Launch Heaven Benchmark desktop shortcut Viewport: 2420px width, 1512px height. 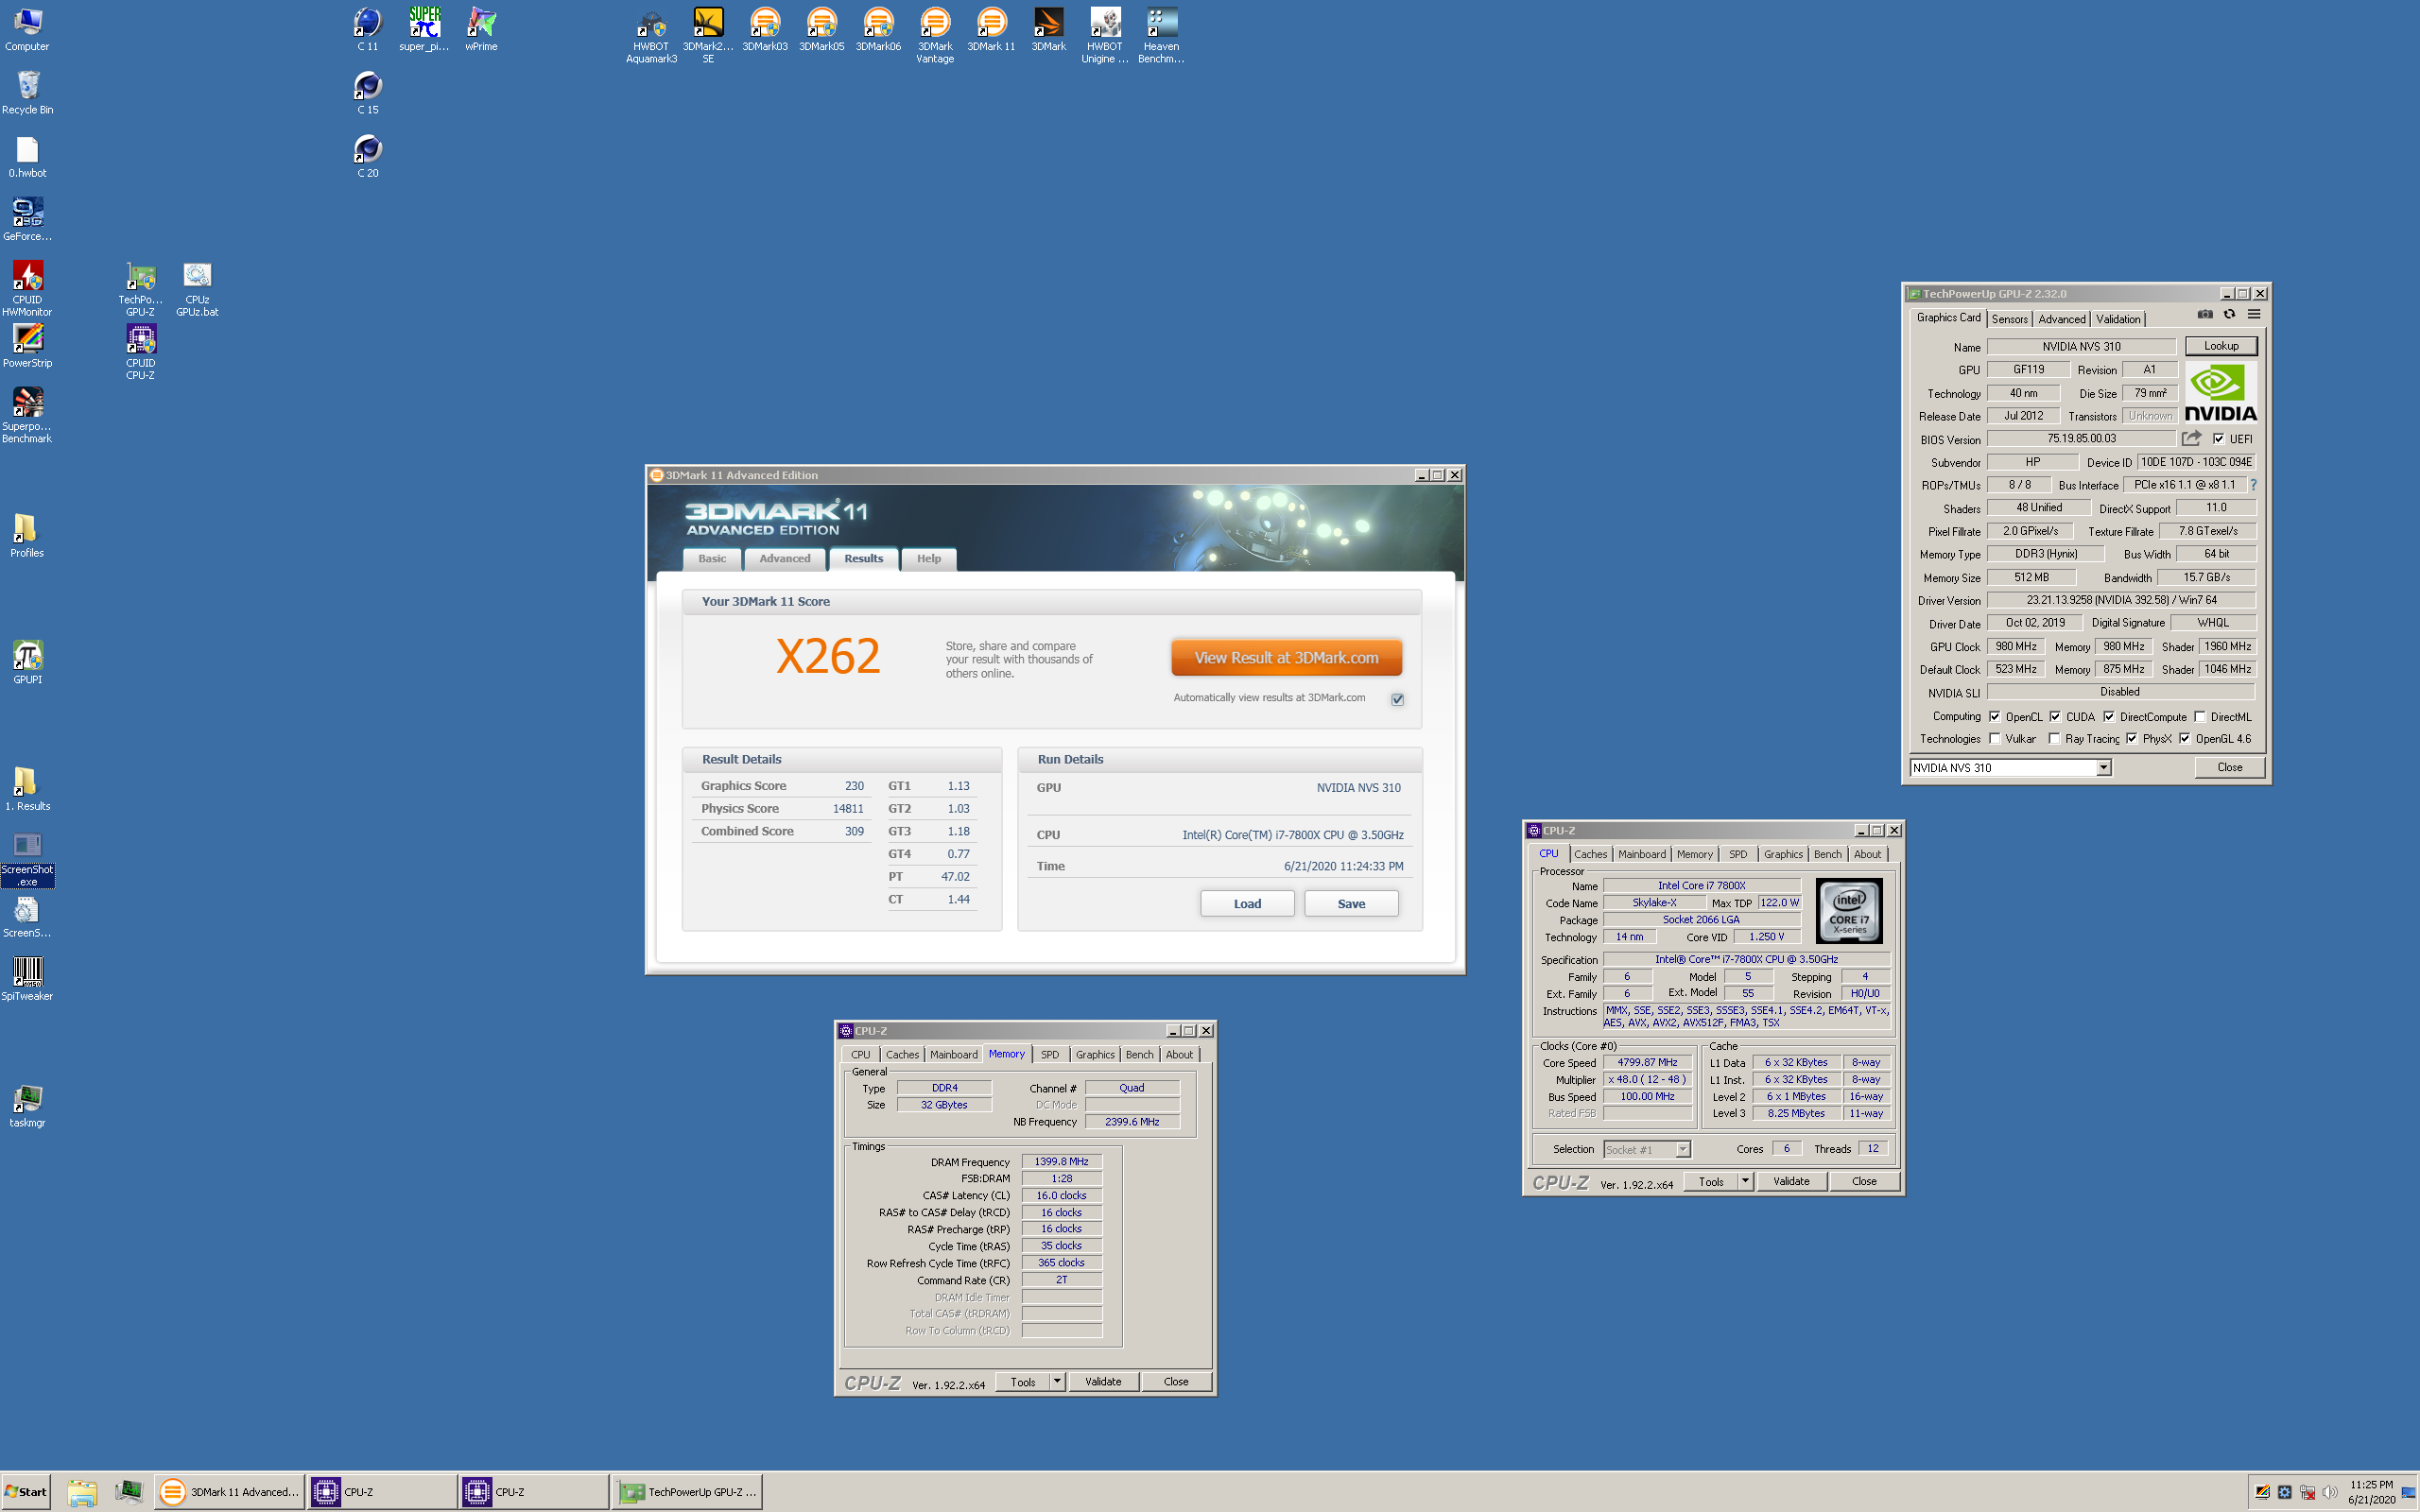[x=1161, y=36]
